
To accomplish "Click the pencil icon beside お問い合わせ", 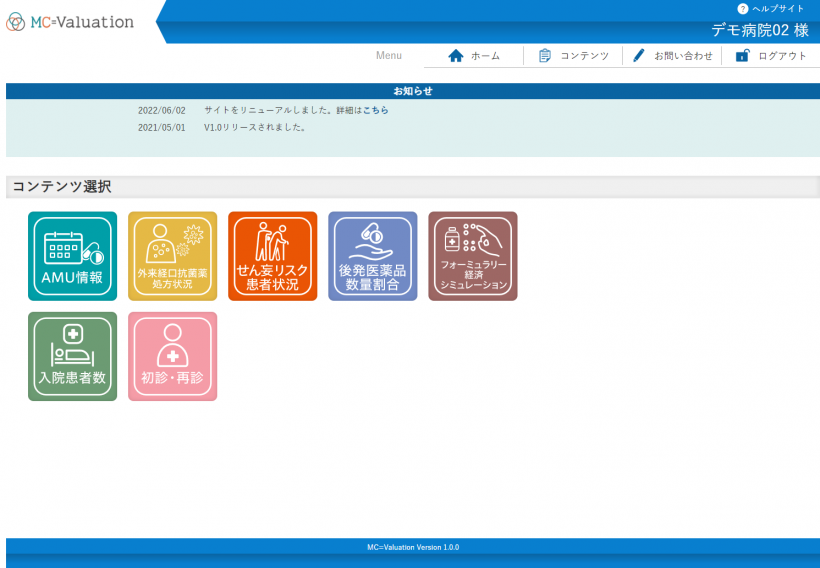I will tap(639, 56).
